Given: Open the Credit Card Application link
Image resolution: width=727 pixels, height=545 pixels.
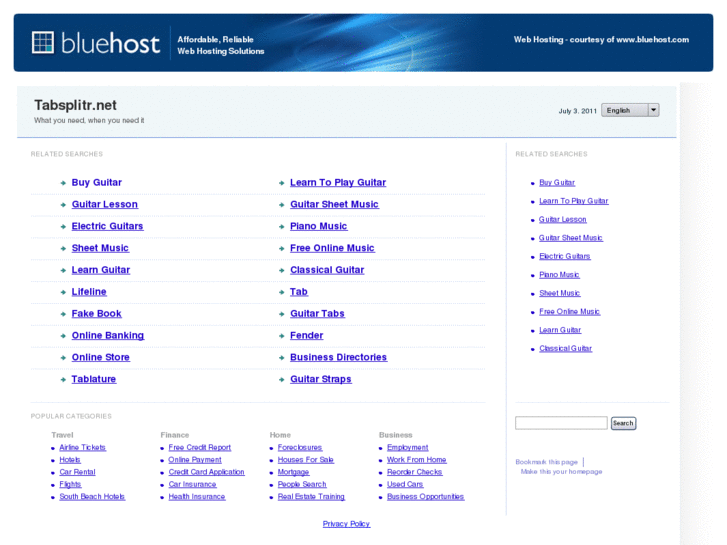Looking at the screenshot, I should [x=206, y=472].
